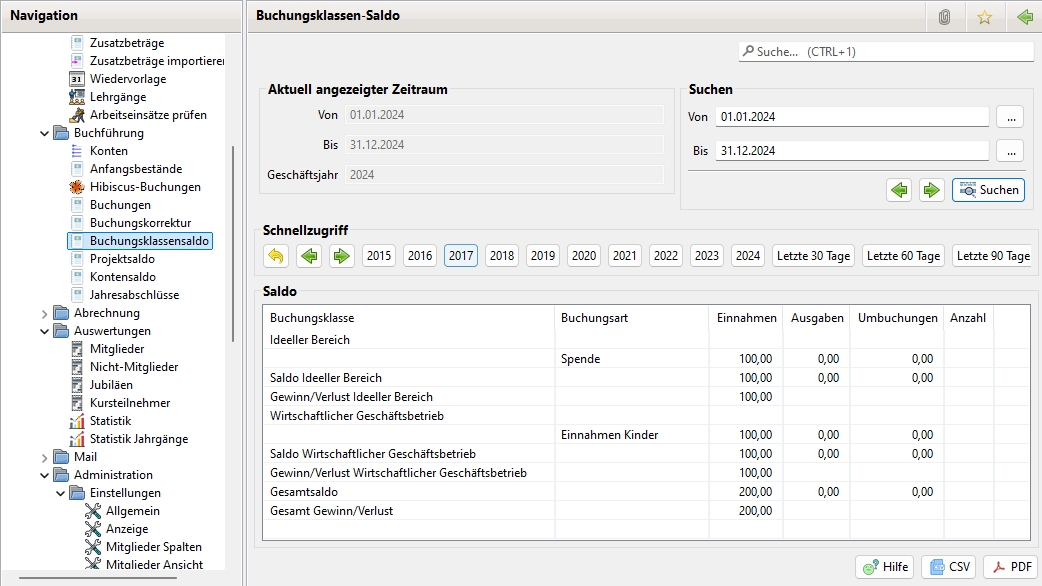Select Kontensaldo in the navigation tree
Viewport: 1042px width, 586px height.
122,277
